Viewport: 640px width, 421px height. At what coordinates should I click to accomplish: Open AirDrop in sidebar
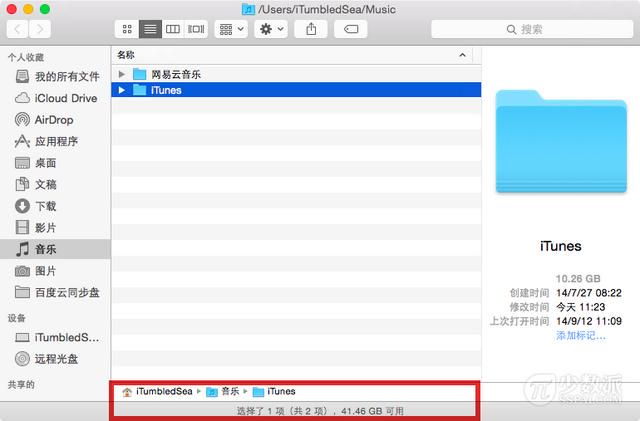(x=57, y=120)
